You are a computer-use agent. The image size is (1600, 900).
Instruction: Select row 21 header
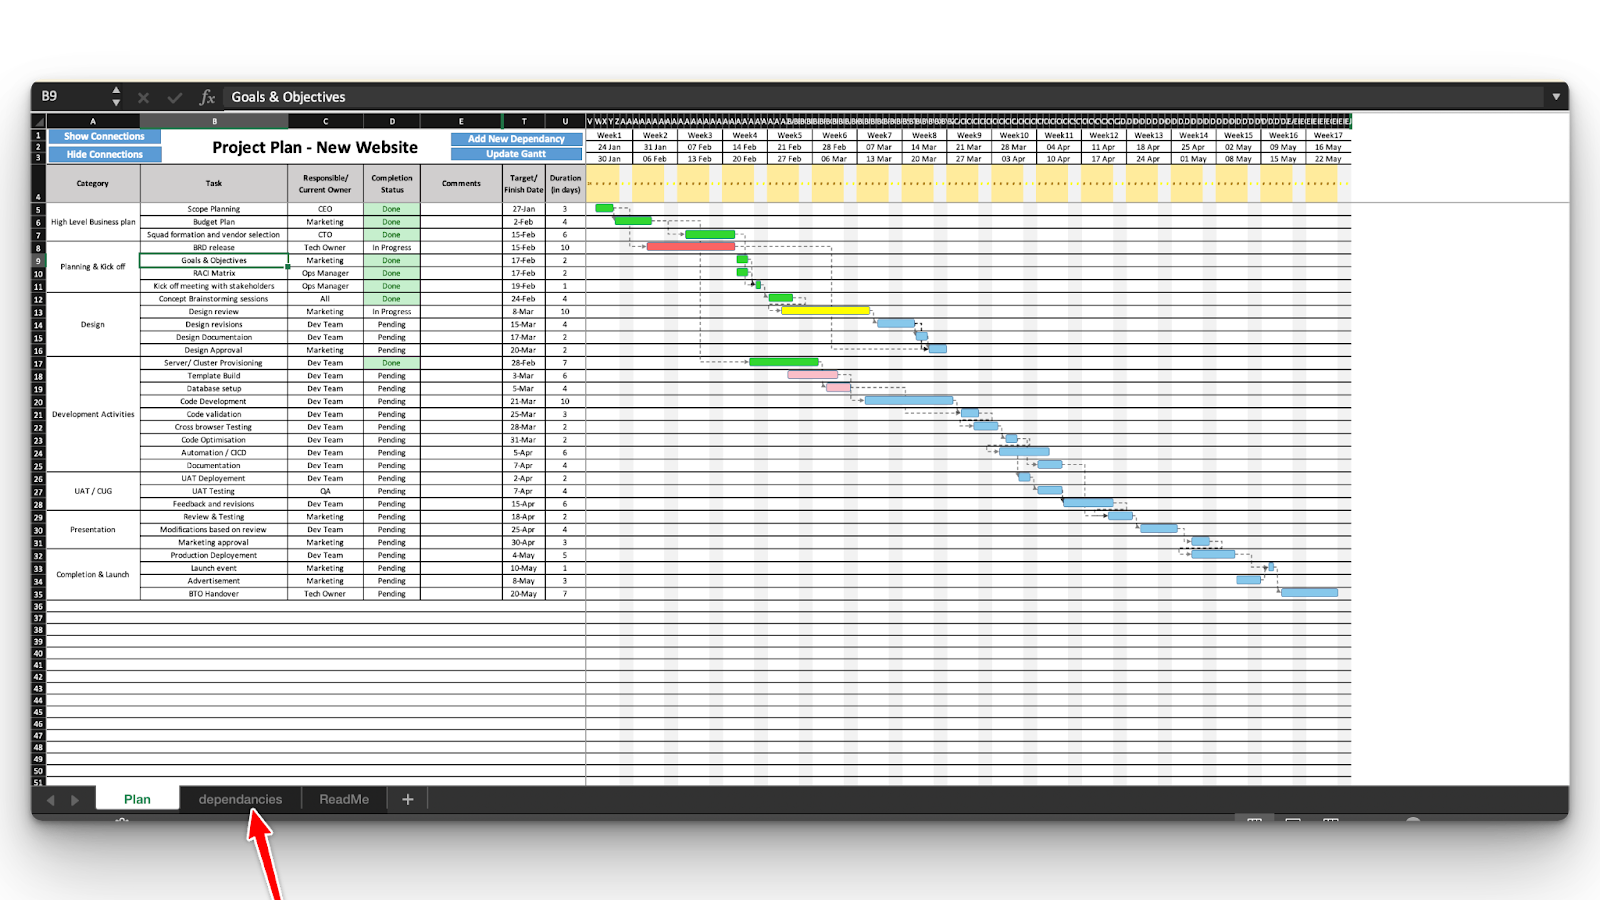(x=39, y=414)
